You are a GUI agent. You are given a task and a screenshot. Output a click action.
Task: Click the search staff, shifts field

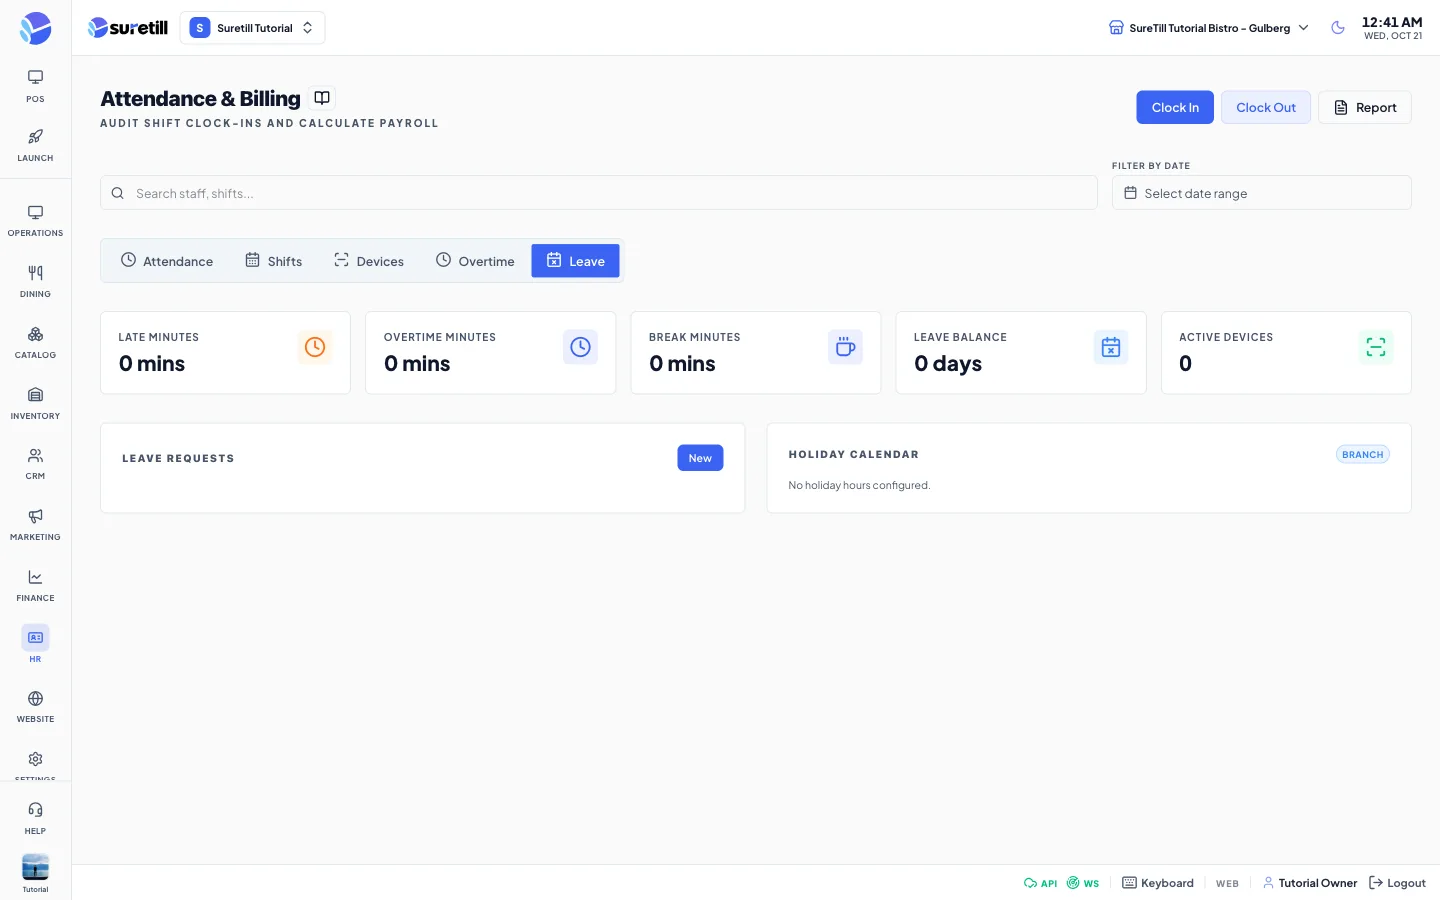point(599,193)
